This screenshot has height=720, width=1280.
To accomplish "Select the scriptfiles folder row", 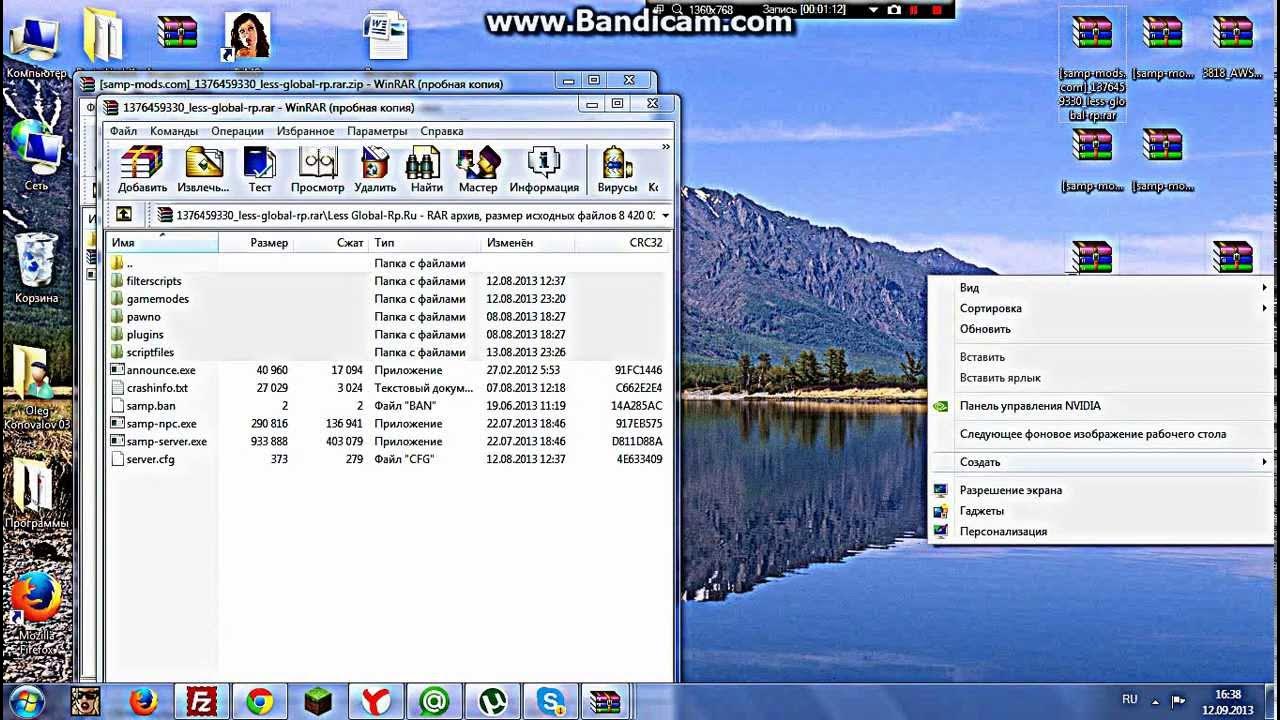I will pos(387,353).
